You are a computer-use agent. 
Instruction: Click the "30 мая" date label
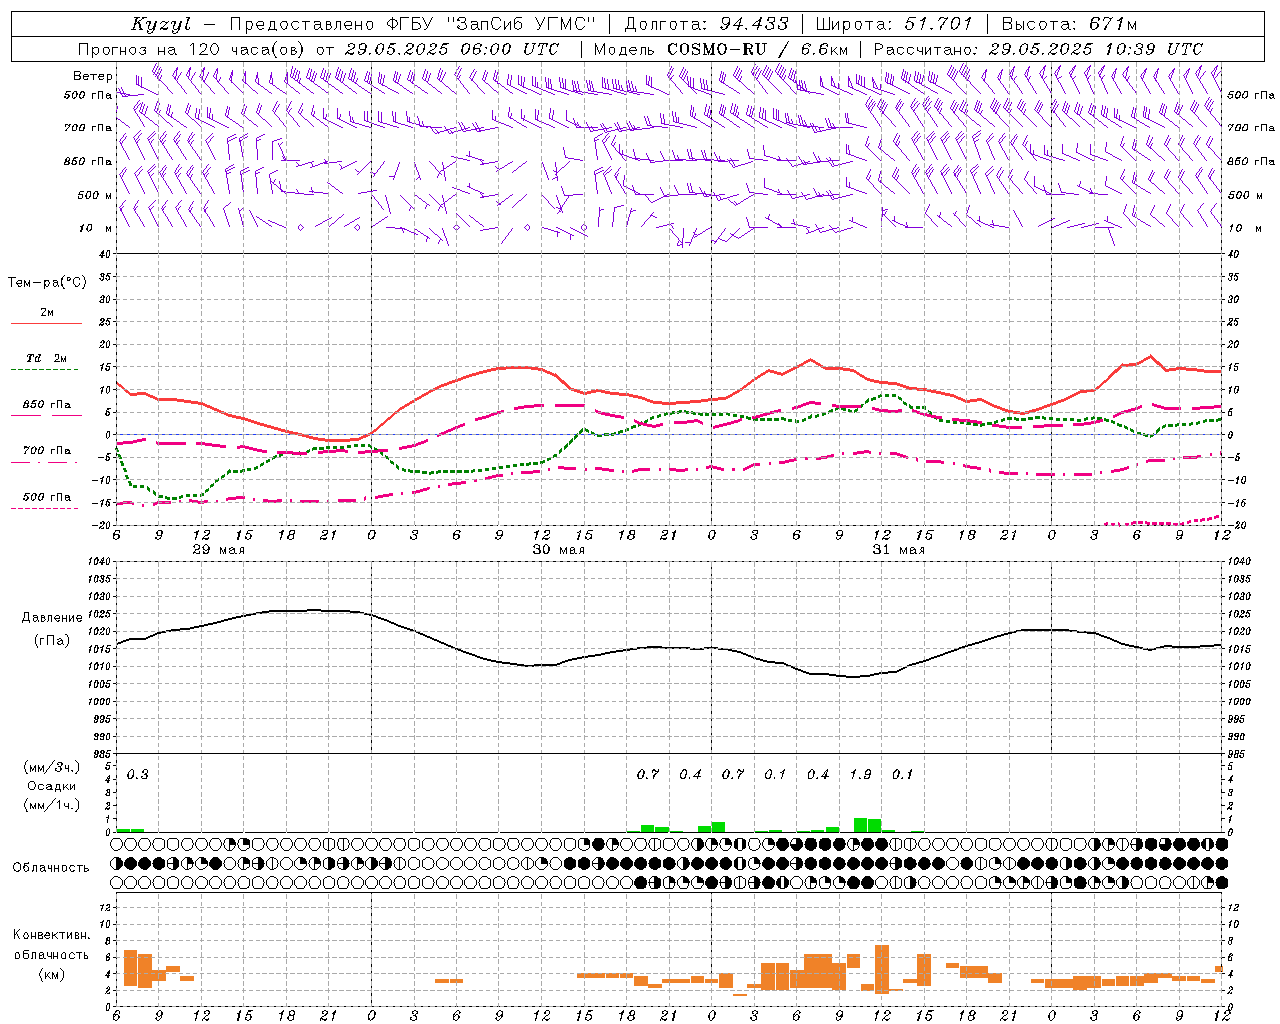(559, 550)
